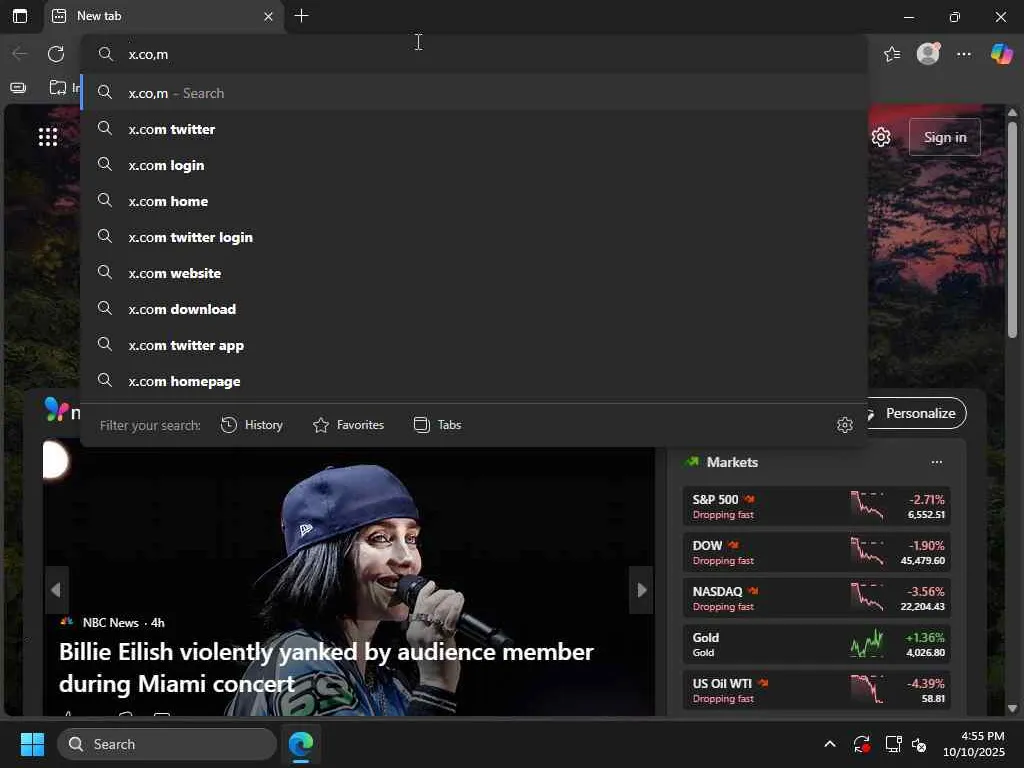Choose suggestion x.com login
The width and height of the screenshot is (1024, 768).
click(x=475, y=165)
